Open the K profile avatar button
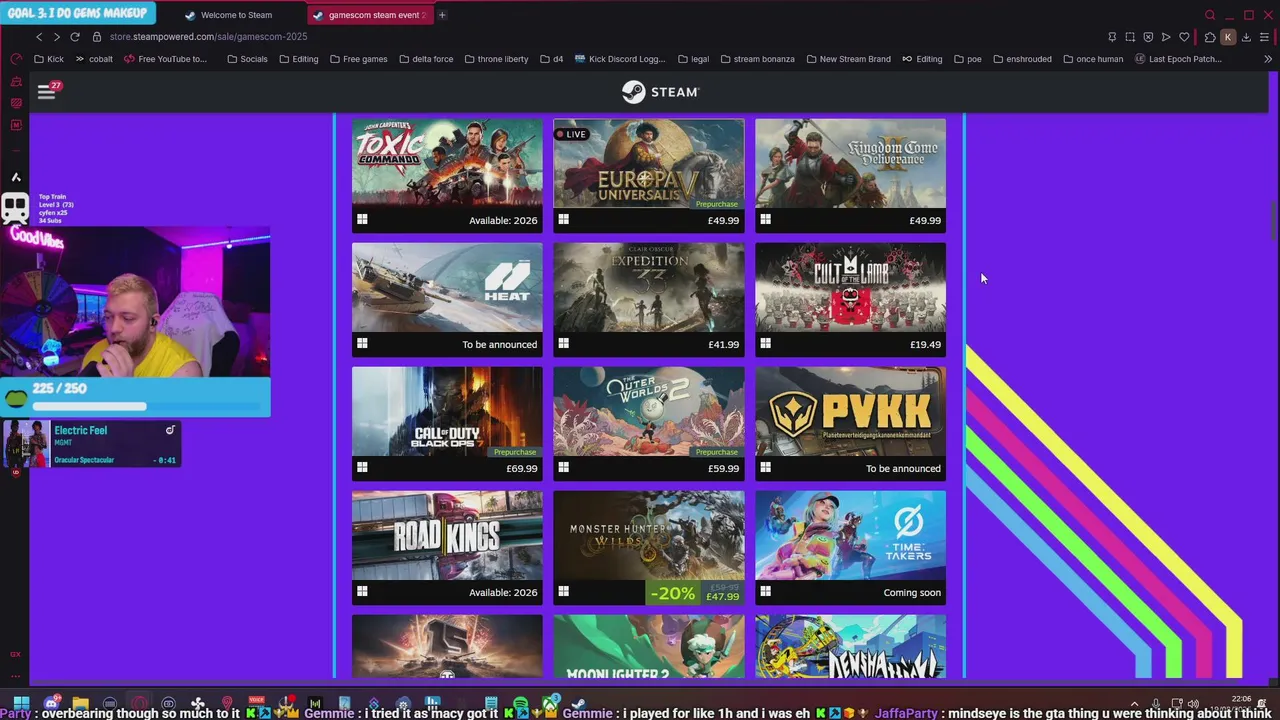The width and height of the screenshot is (1280, 720). click(x=1228, y=37)
